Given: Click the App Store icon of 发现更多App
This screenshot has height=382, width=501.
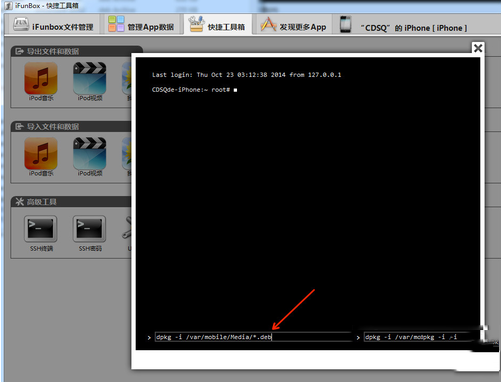Looking at the screenshot, I should tap(268, 24).
